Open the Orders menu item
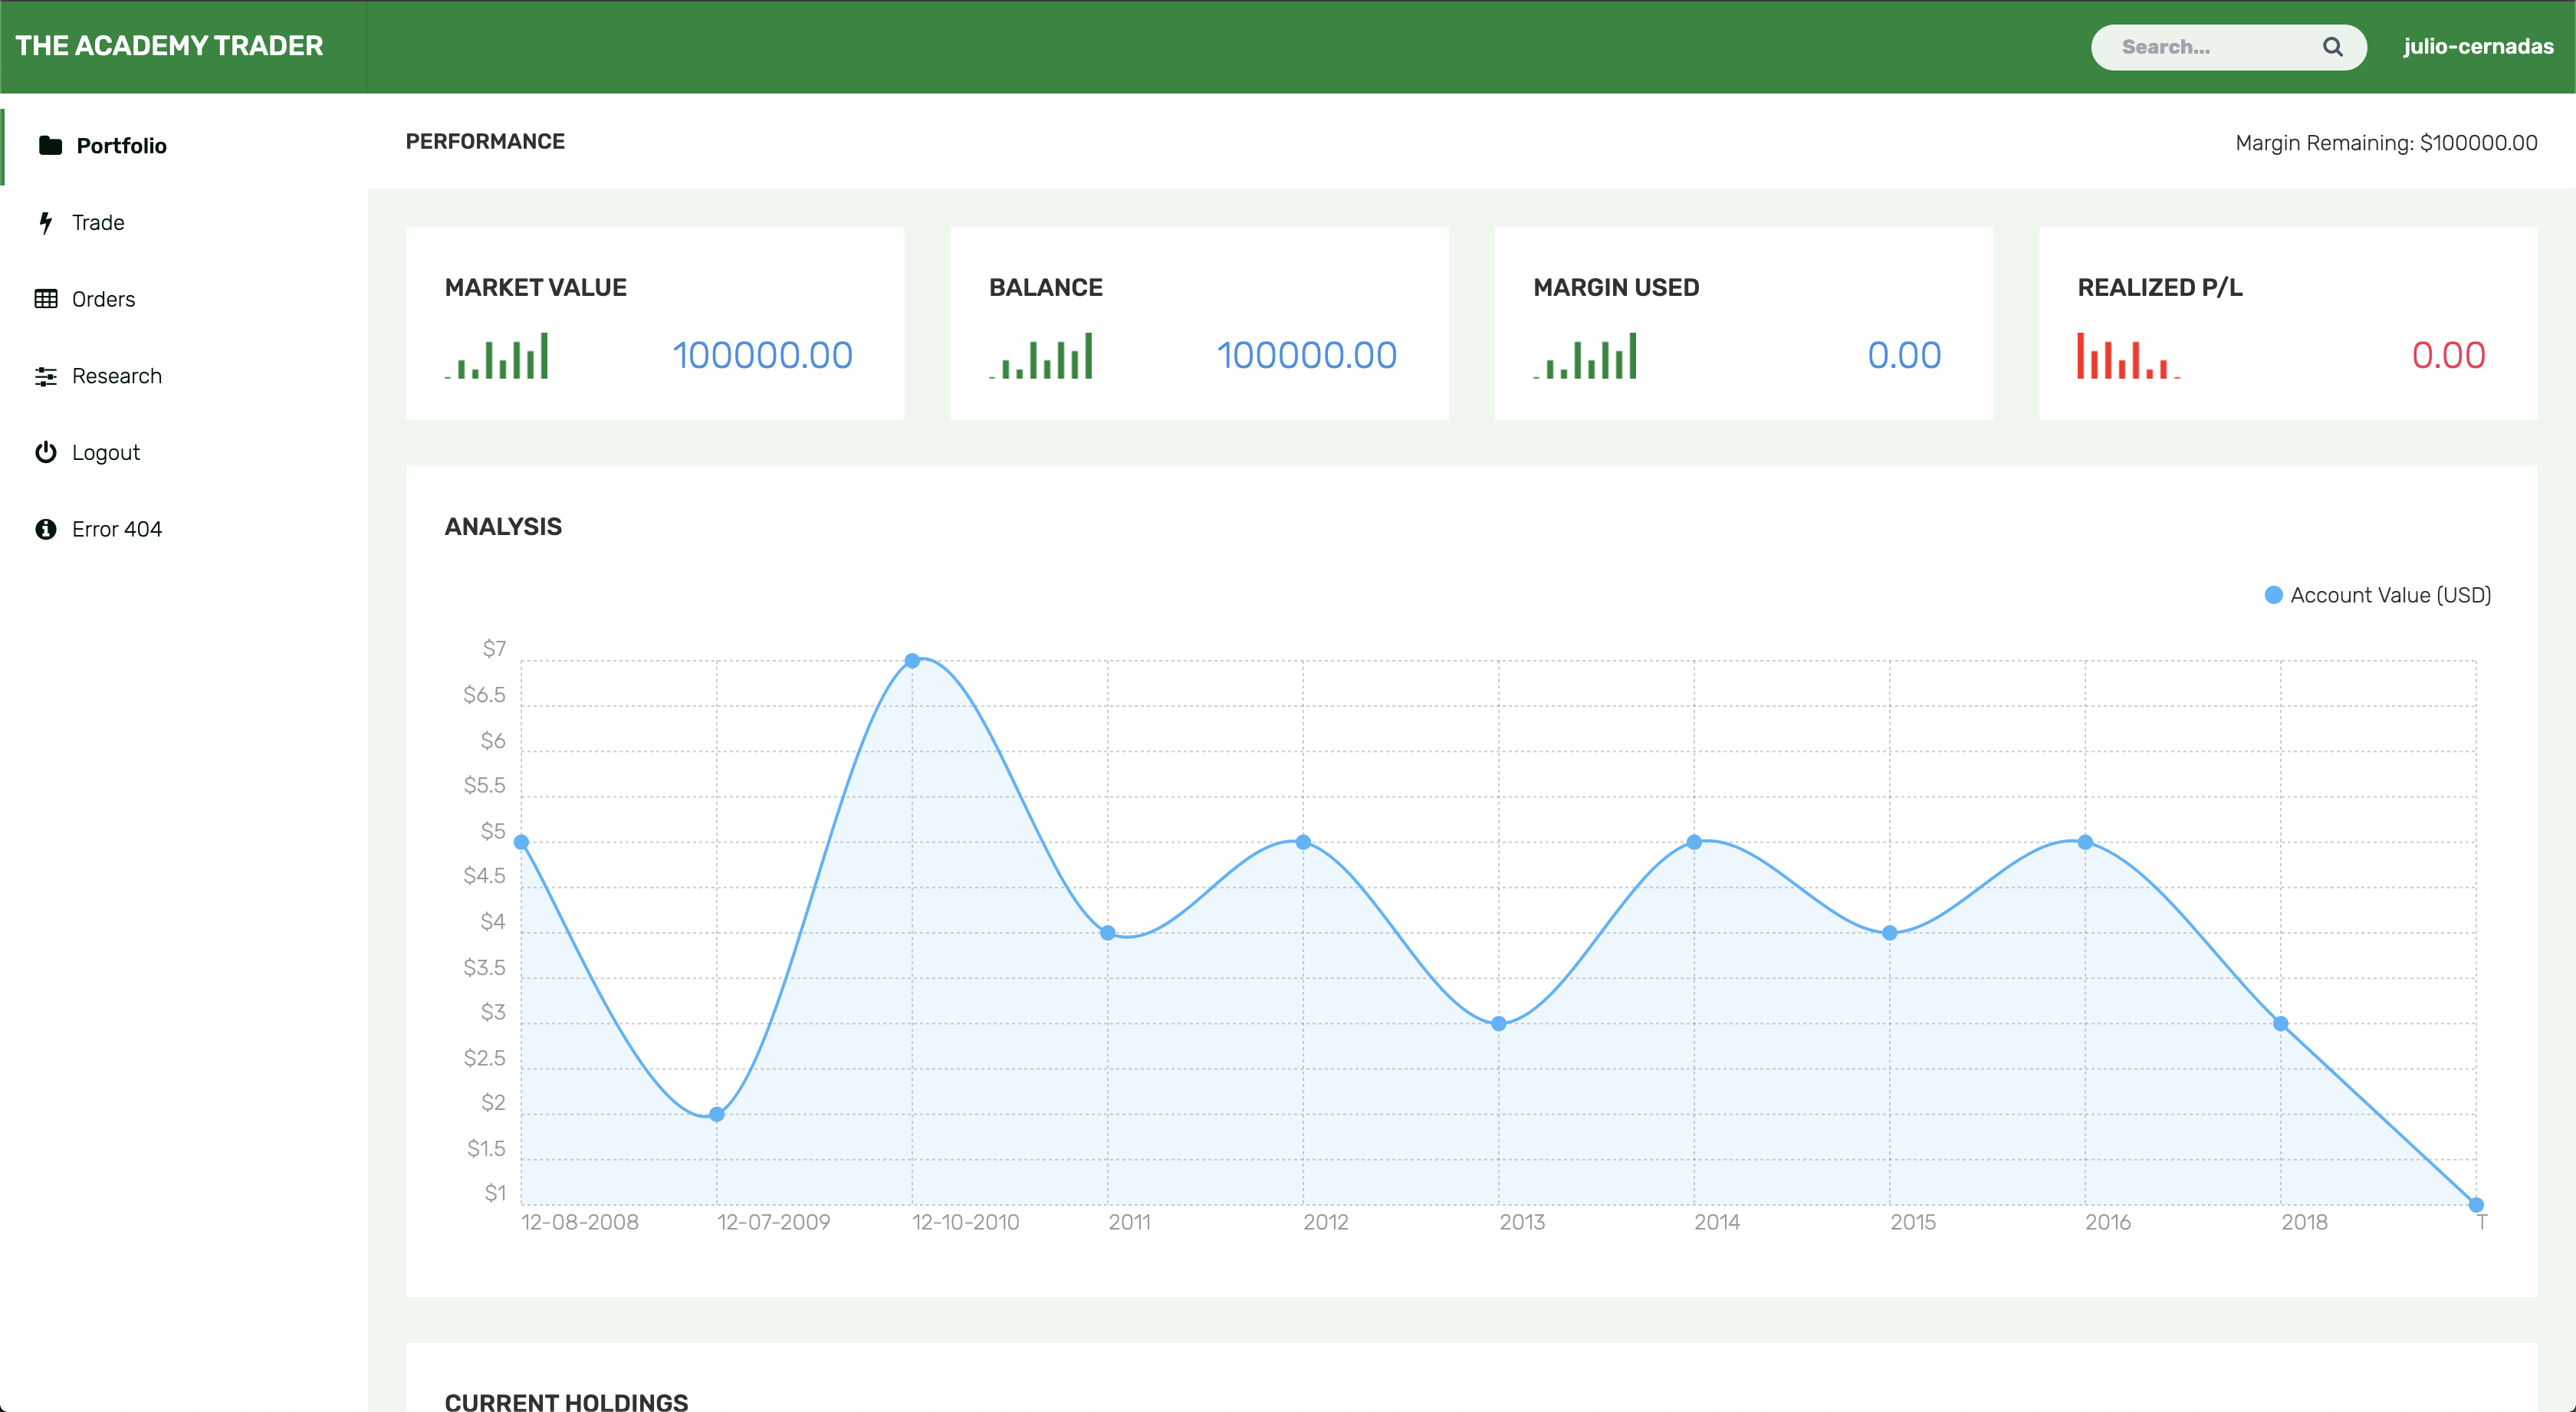The height and width of the screenshot is (1412, 2576). click(103, 299)
